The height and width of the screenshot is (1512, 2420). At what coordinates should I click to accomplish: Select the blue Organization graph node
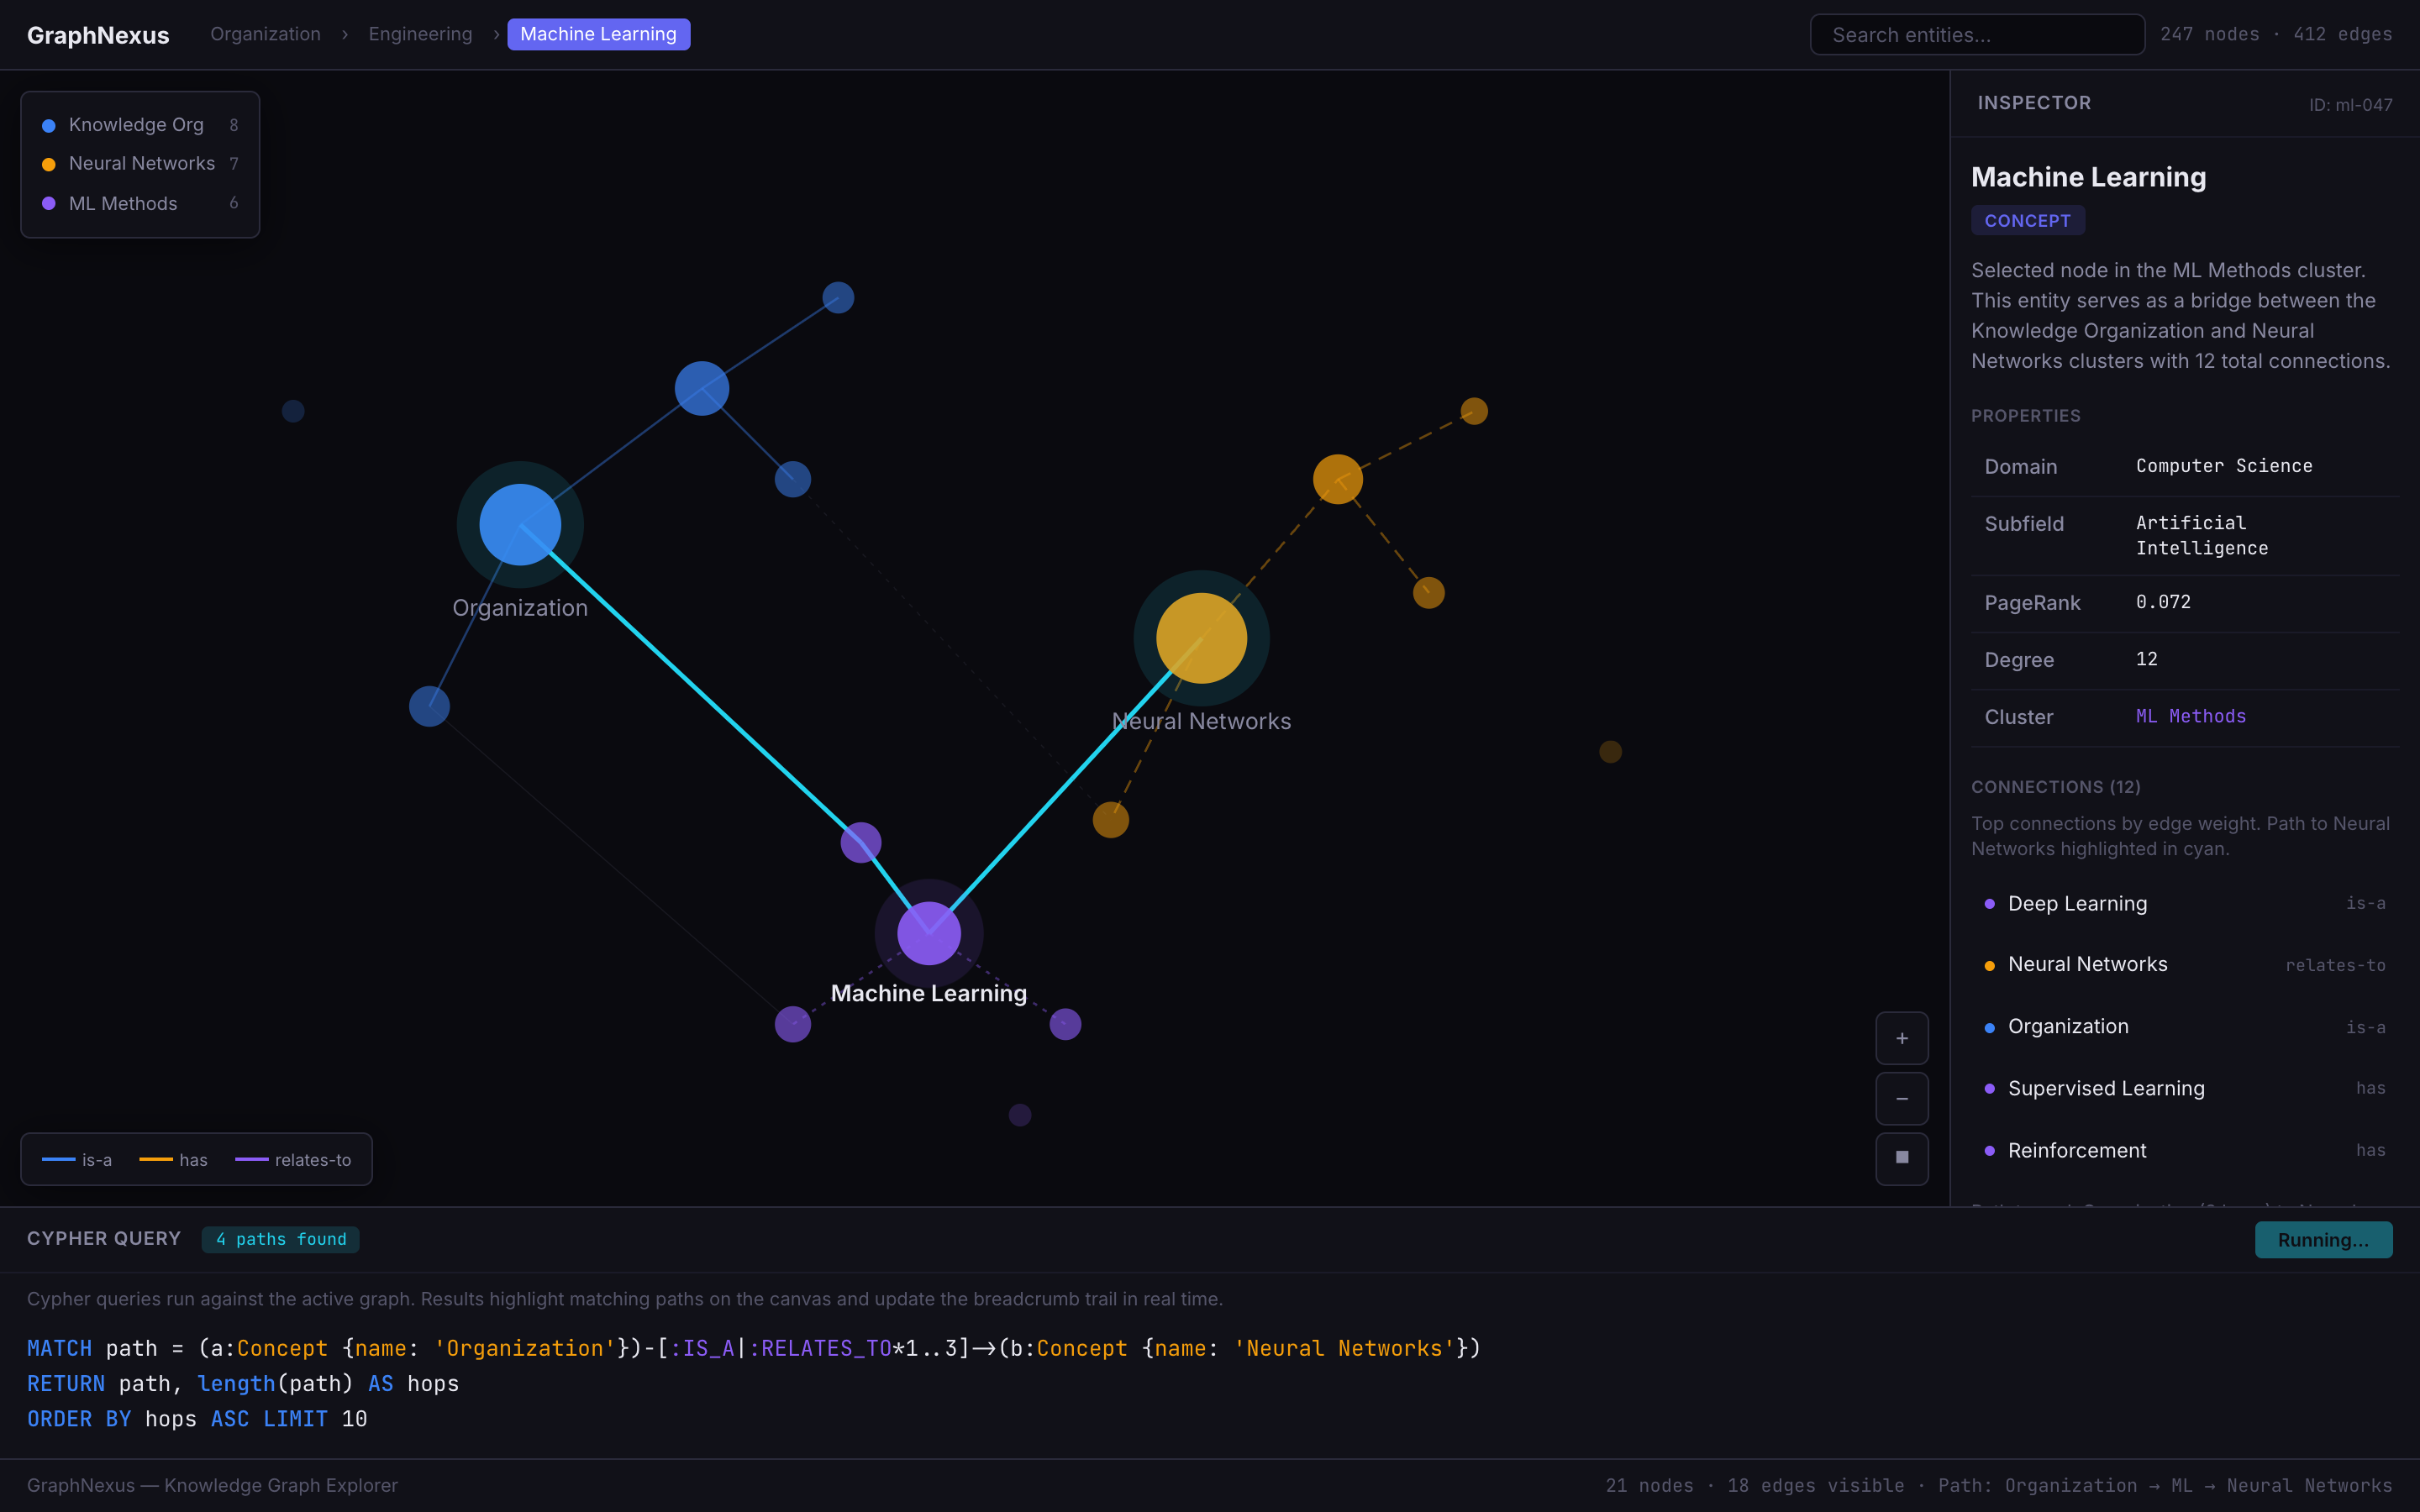pyautogui.click(x=520, y=524)
